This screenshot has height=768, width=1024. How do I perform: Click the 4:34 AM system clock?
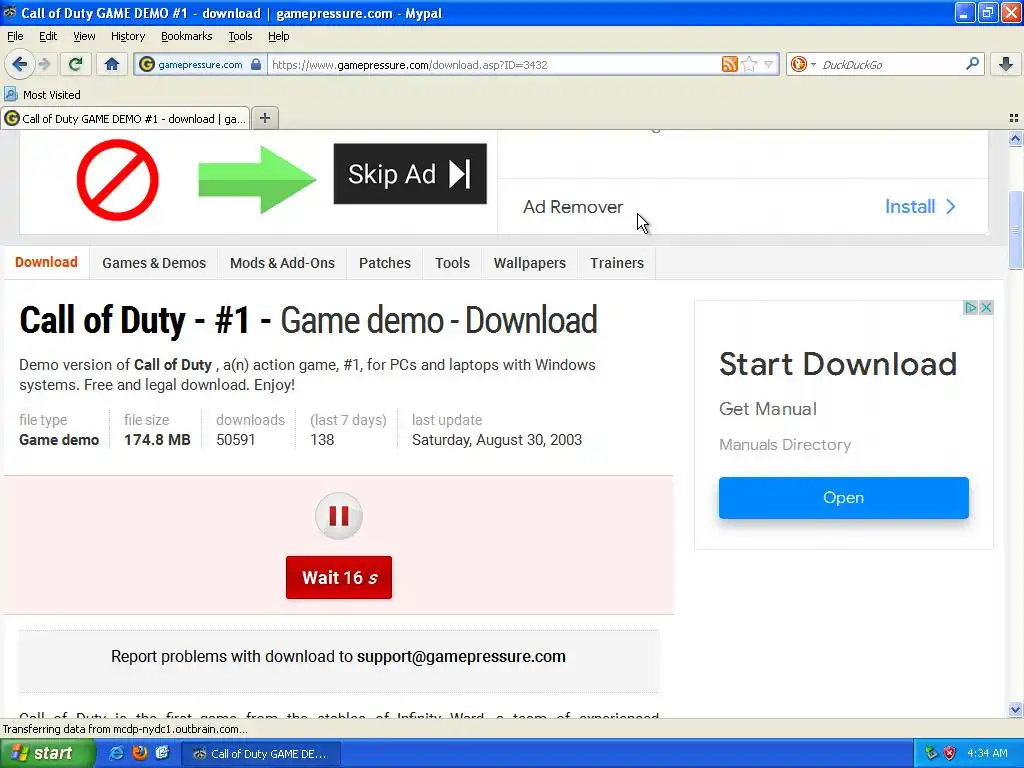987,753
